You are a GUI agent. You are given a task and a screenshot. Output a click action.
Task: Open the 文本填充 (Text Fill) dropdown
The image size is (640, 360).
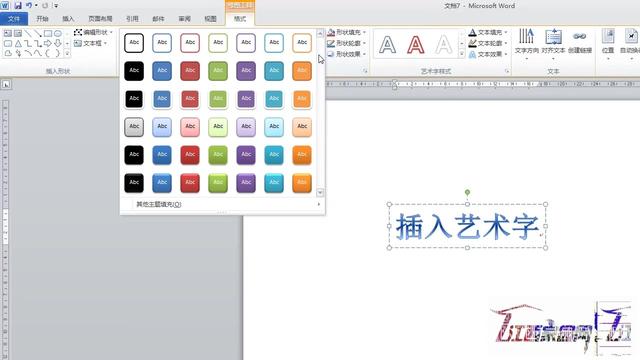[x=488, y=32]
